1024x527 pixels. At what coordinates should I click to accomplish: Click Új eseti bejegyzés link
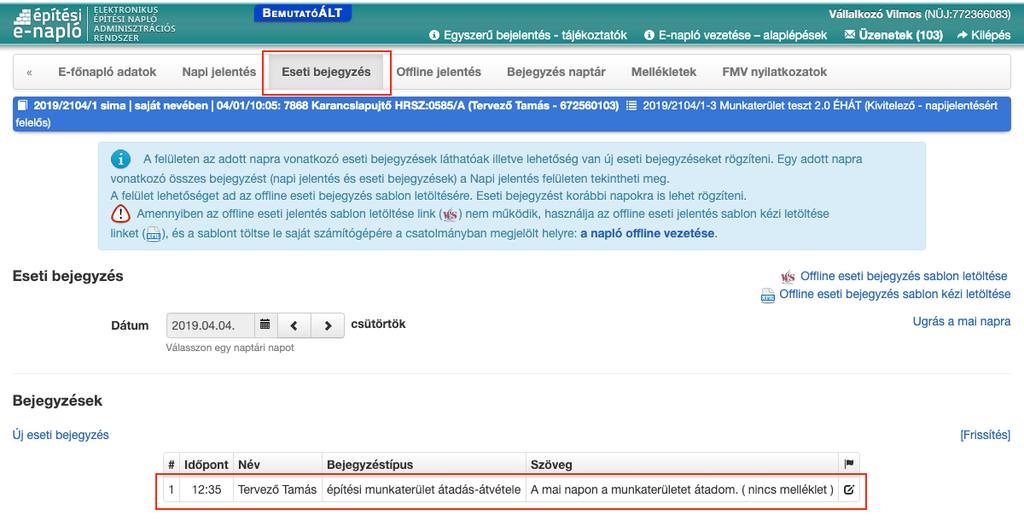tap(61, 435)
